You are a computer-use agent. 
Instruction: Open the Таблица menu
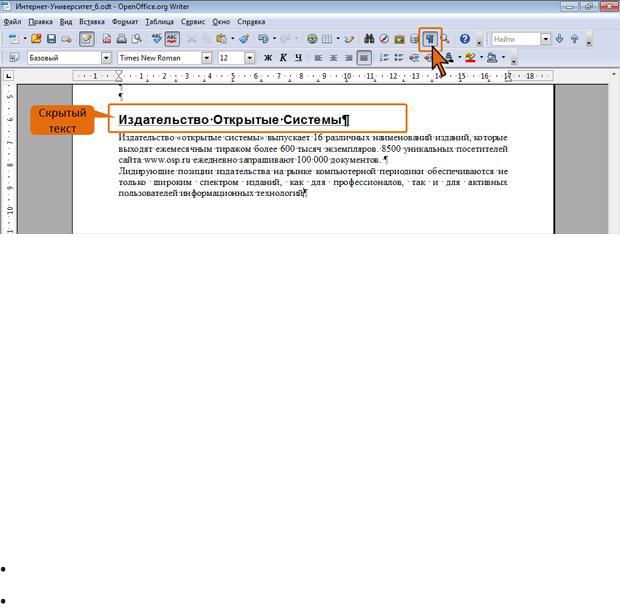[x=159, y=22]
